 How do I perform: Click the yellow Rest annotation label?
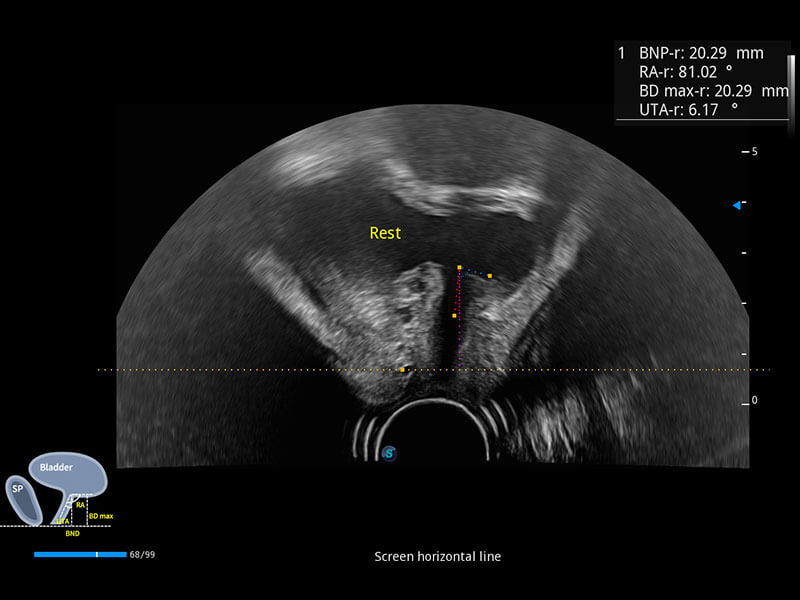[x=385, y=233]
